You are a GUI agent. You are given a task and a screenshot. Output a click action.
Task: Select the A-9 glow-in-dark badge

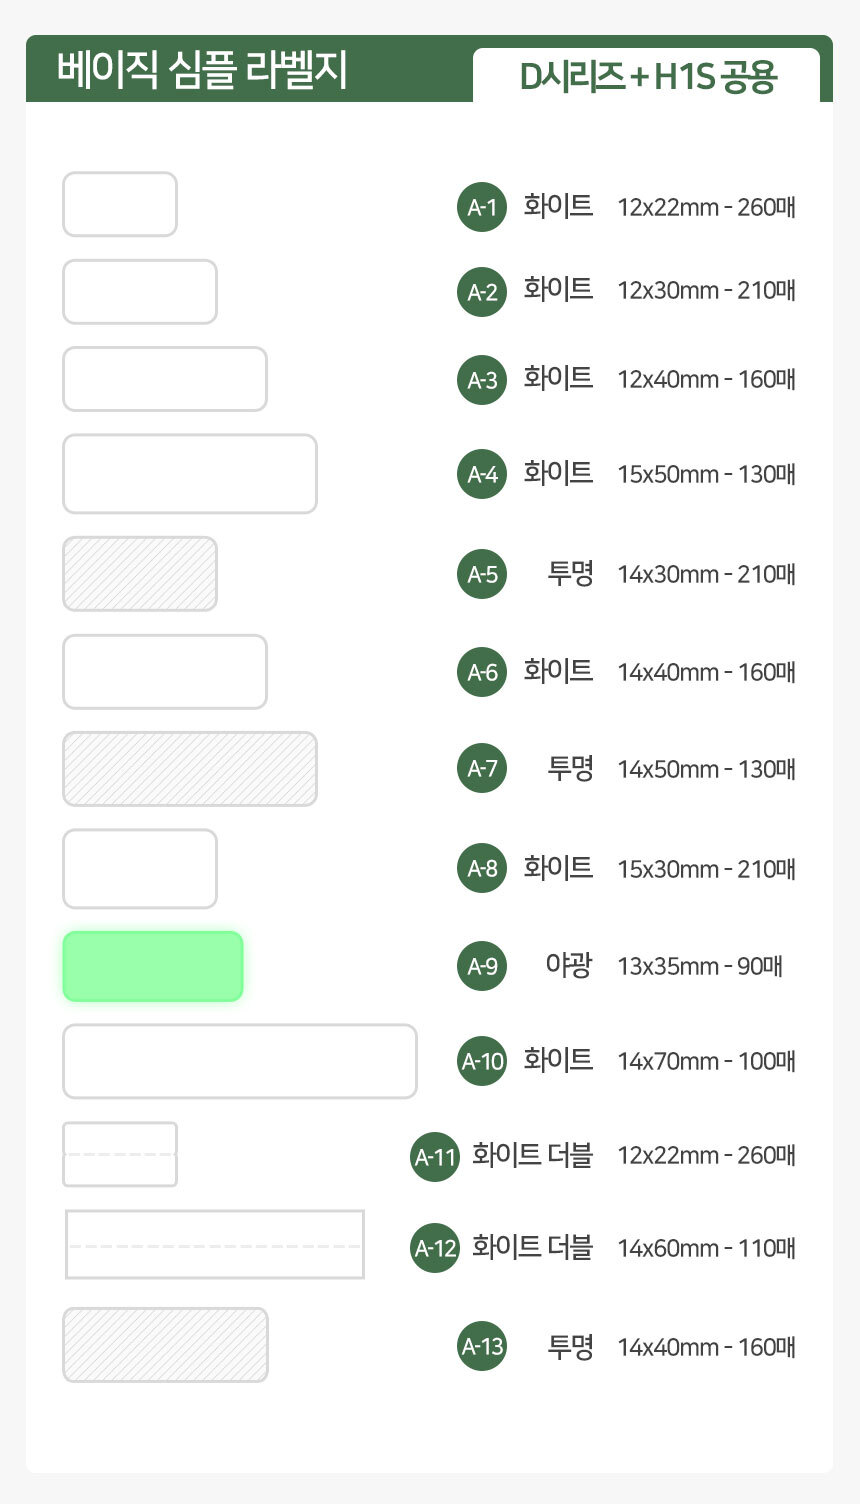[482, 966]
